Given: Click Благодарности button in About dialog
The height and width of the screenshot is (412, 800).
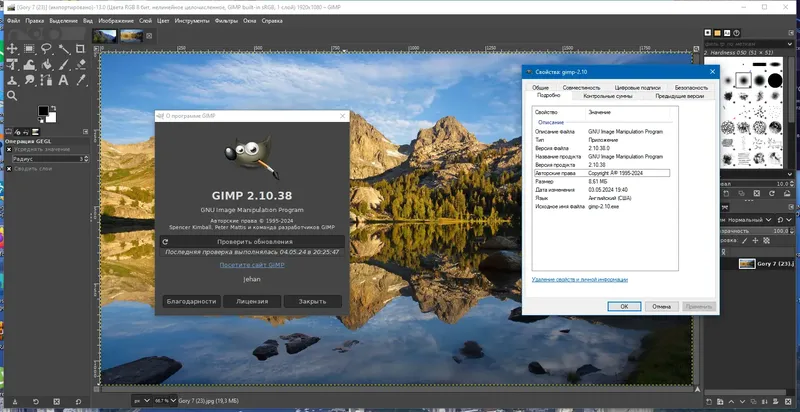Looking at the screenshot, I should [x=191, y=301].
